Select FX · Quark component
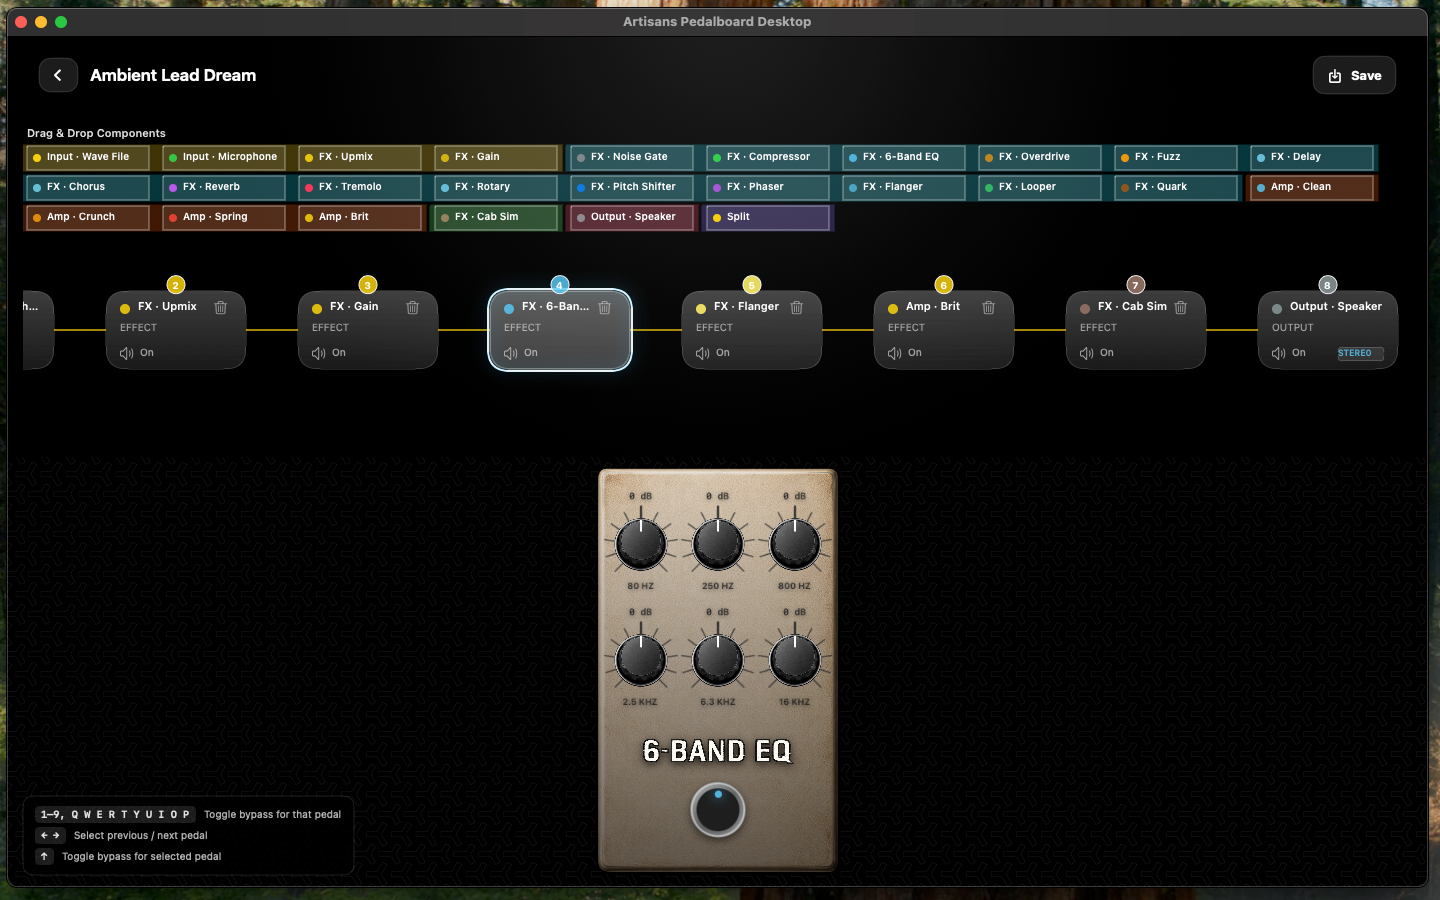This screenshot has width=1440, height=900. click(x=1176, y=187)
